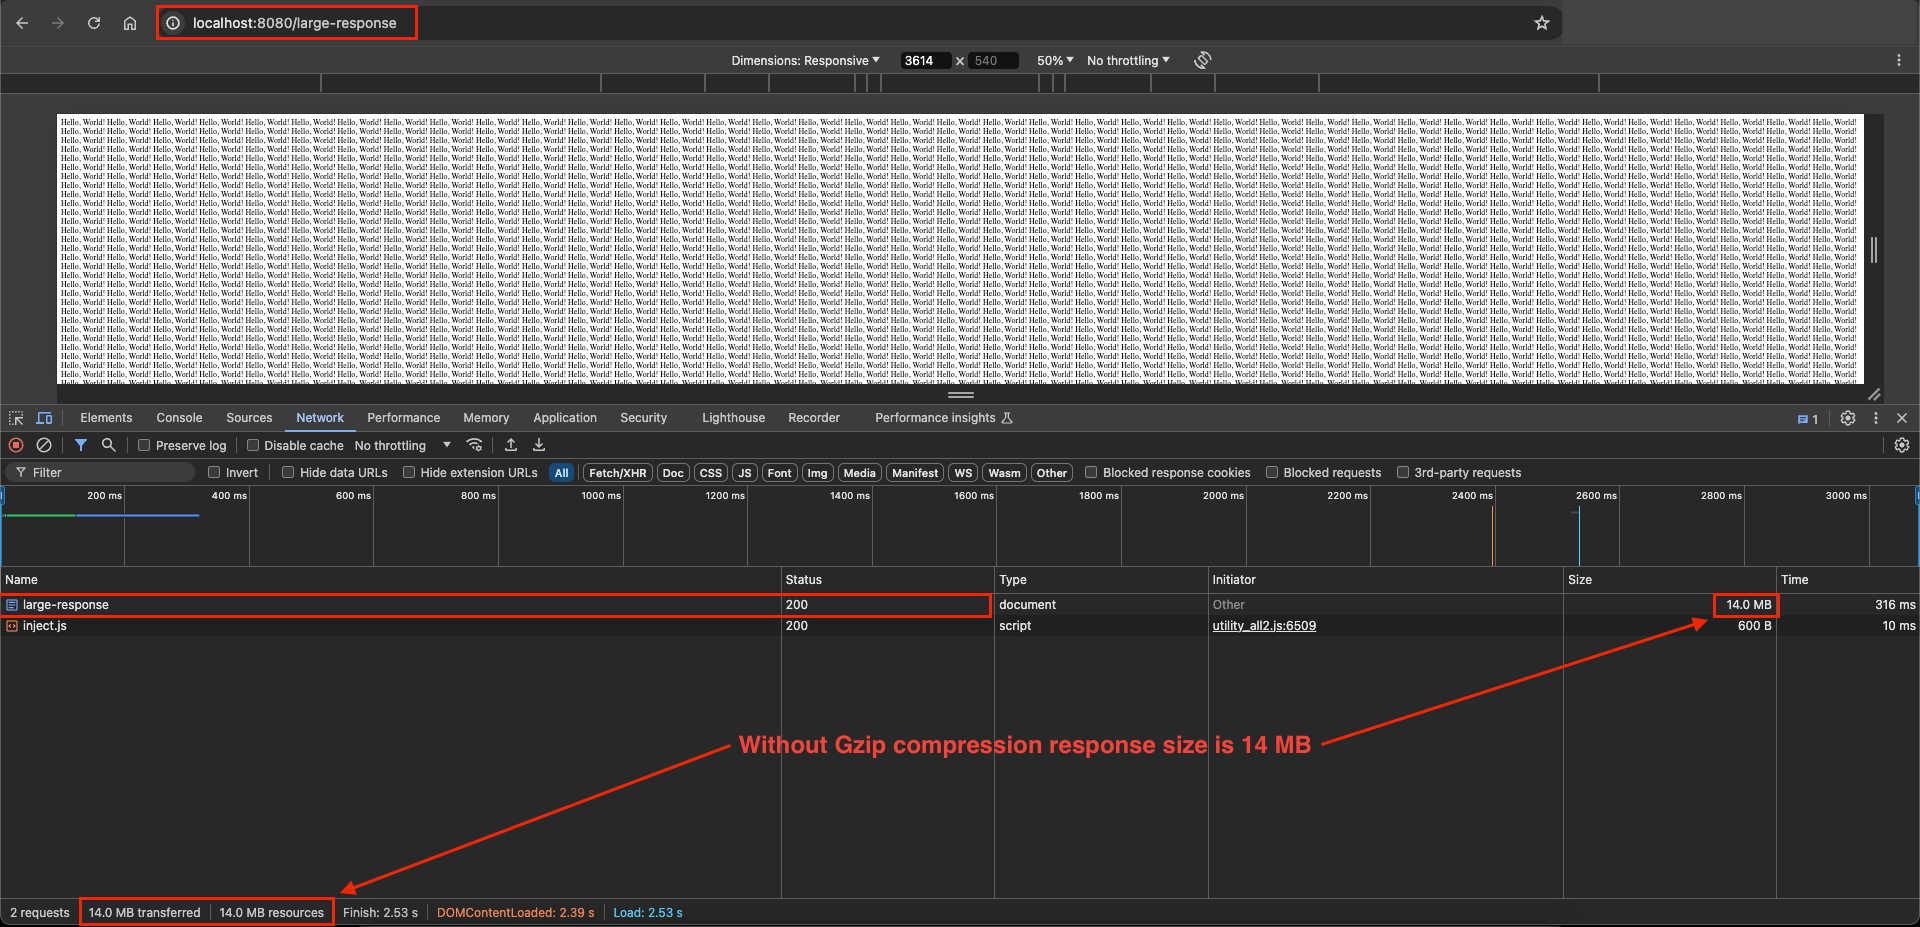Open the Lighthouse panel
Viewport: 1920px width, 927px height.
click(732, 418)
